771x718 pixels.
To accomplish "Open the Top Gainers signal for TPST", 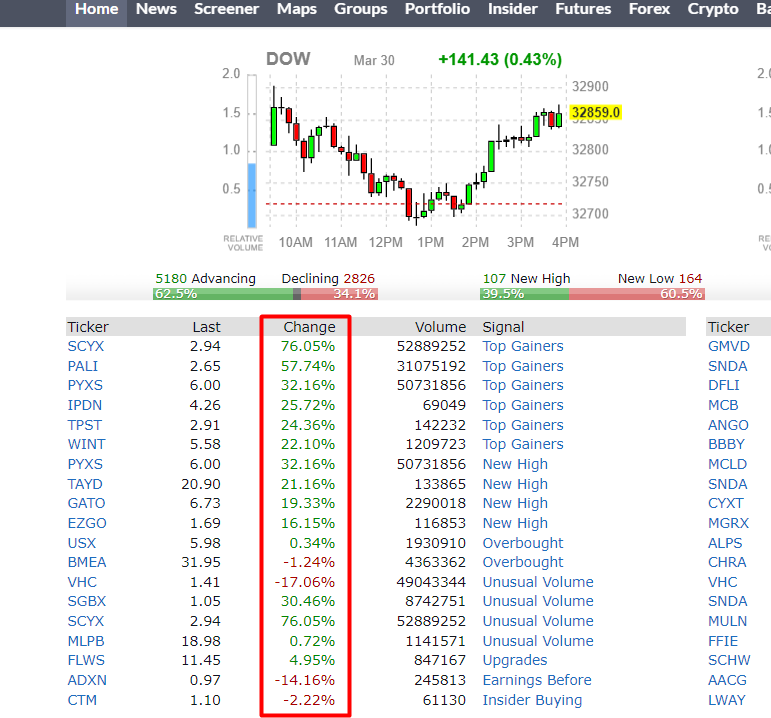I will click(522, 425).
